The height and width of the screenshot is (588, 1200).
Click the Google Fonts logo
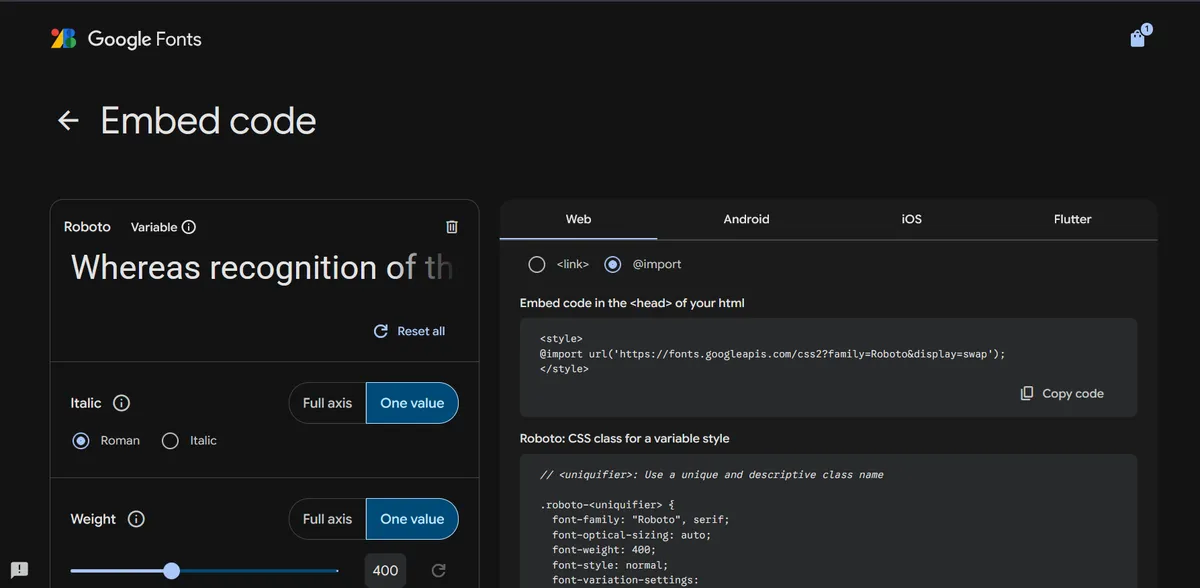pos(126,39)
